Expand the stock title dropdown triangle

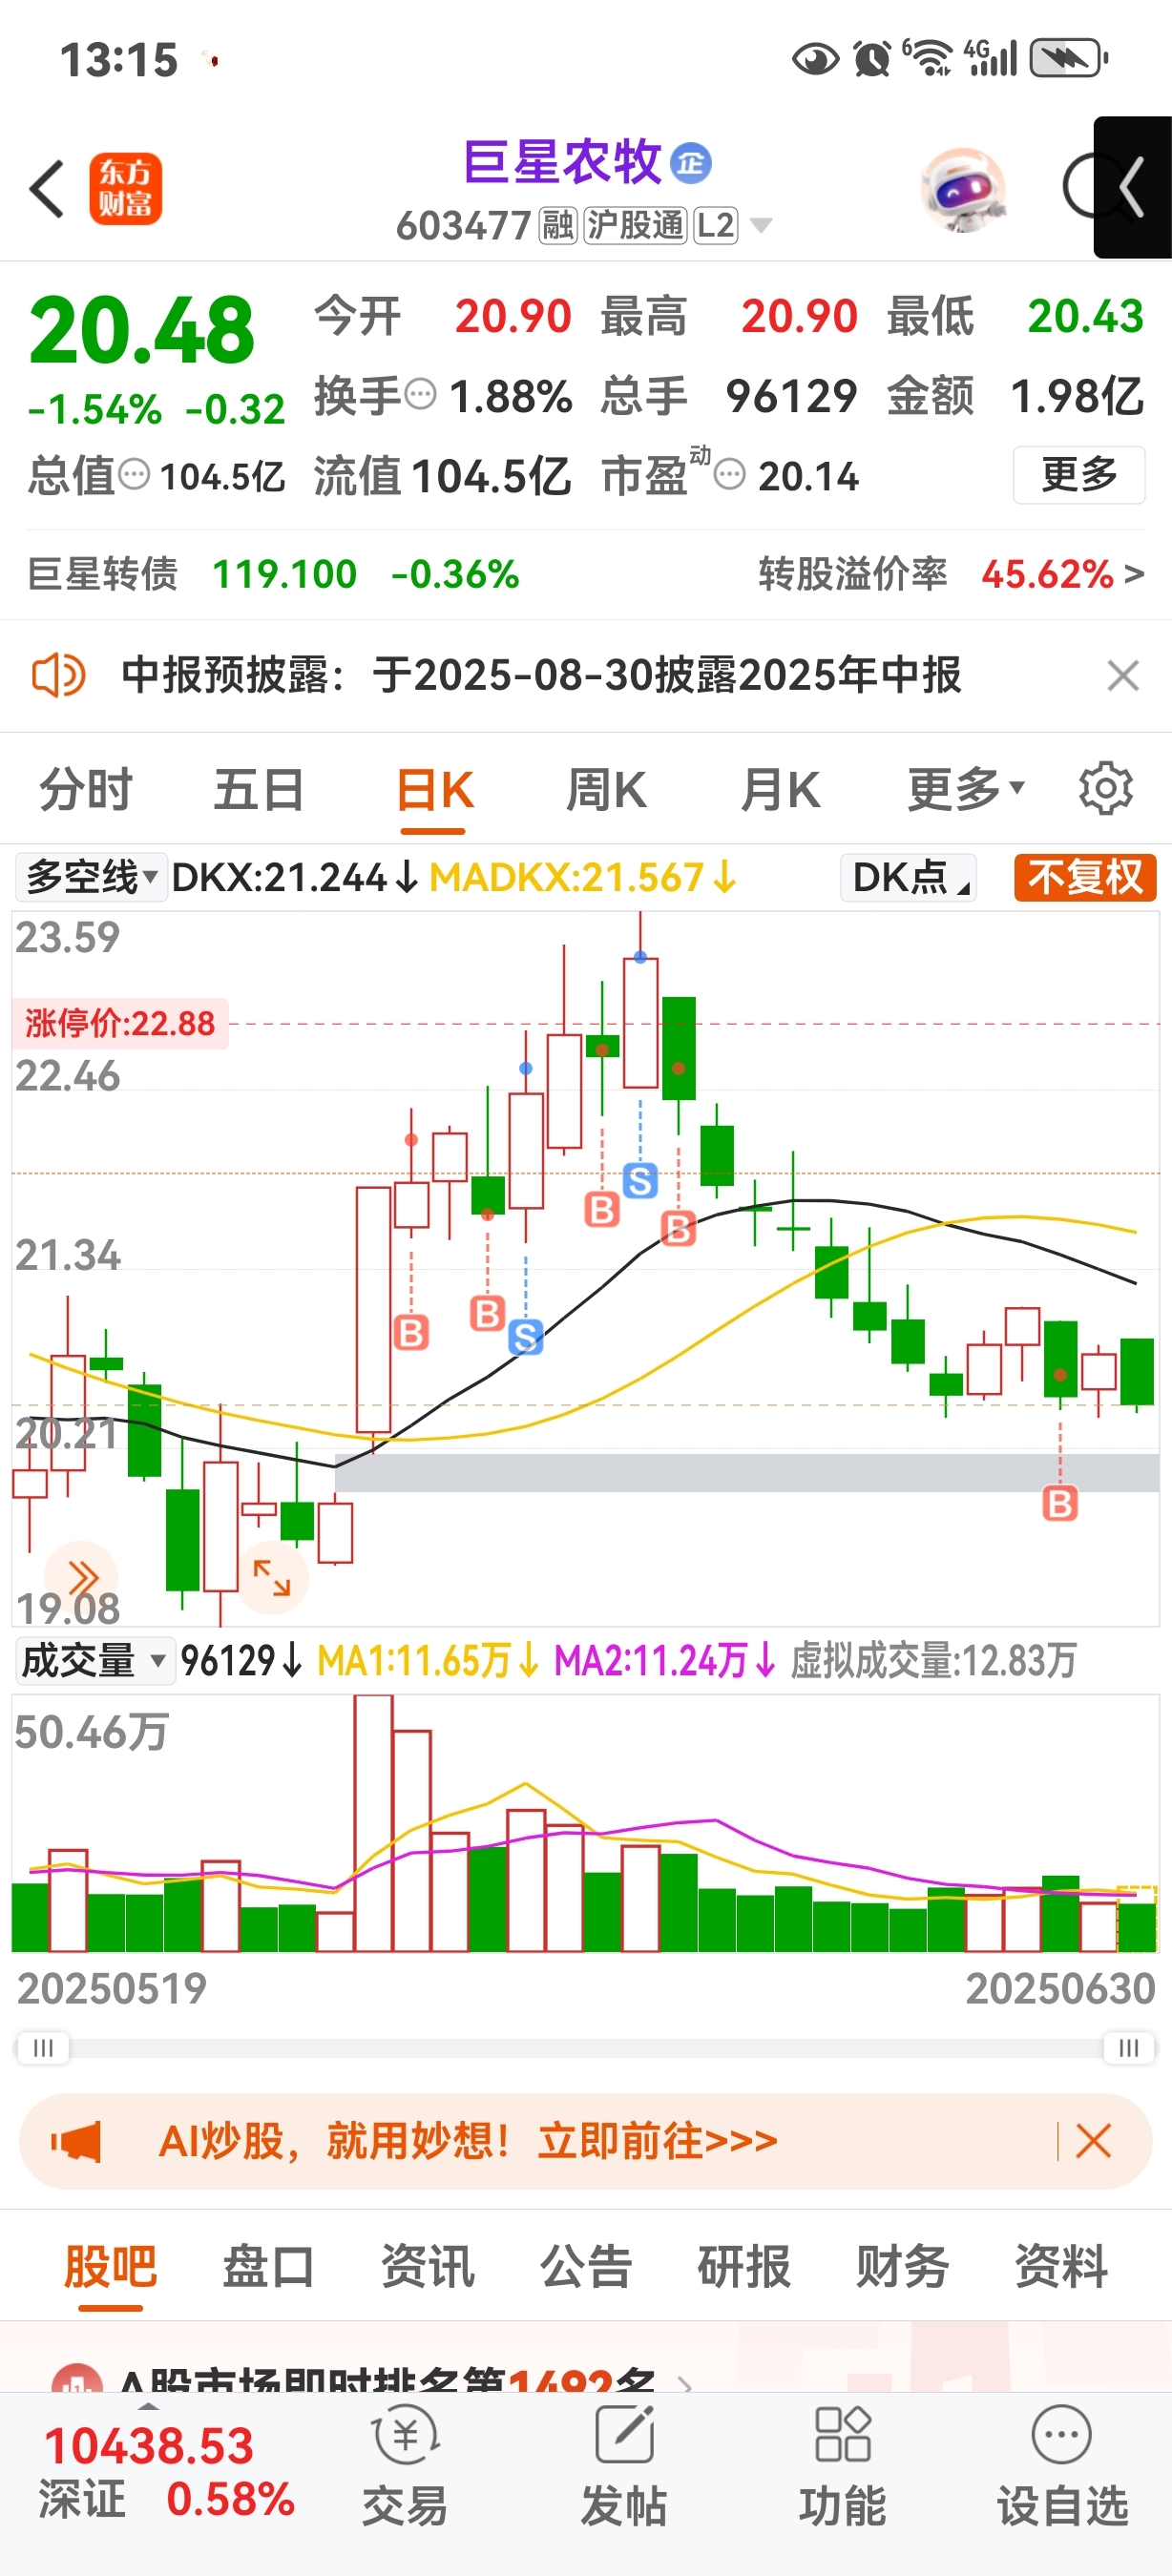tap(761, 226)
